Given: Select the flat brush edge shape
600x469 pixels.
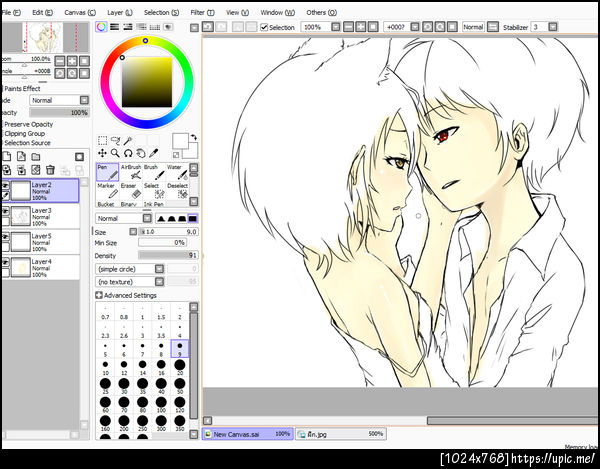Looking at the screenshot, I should [x=193, y=218].
